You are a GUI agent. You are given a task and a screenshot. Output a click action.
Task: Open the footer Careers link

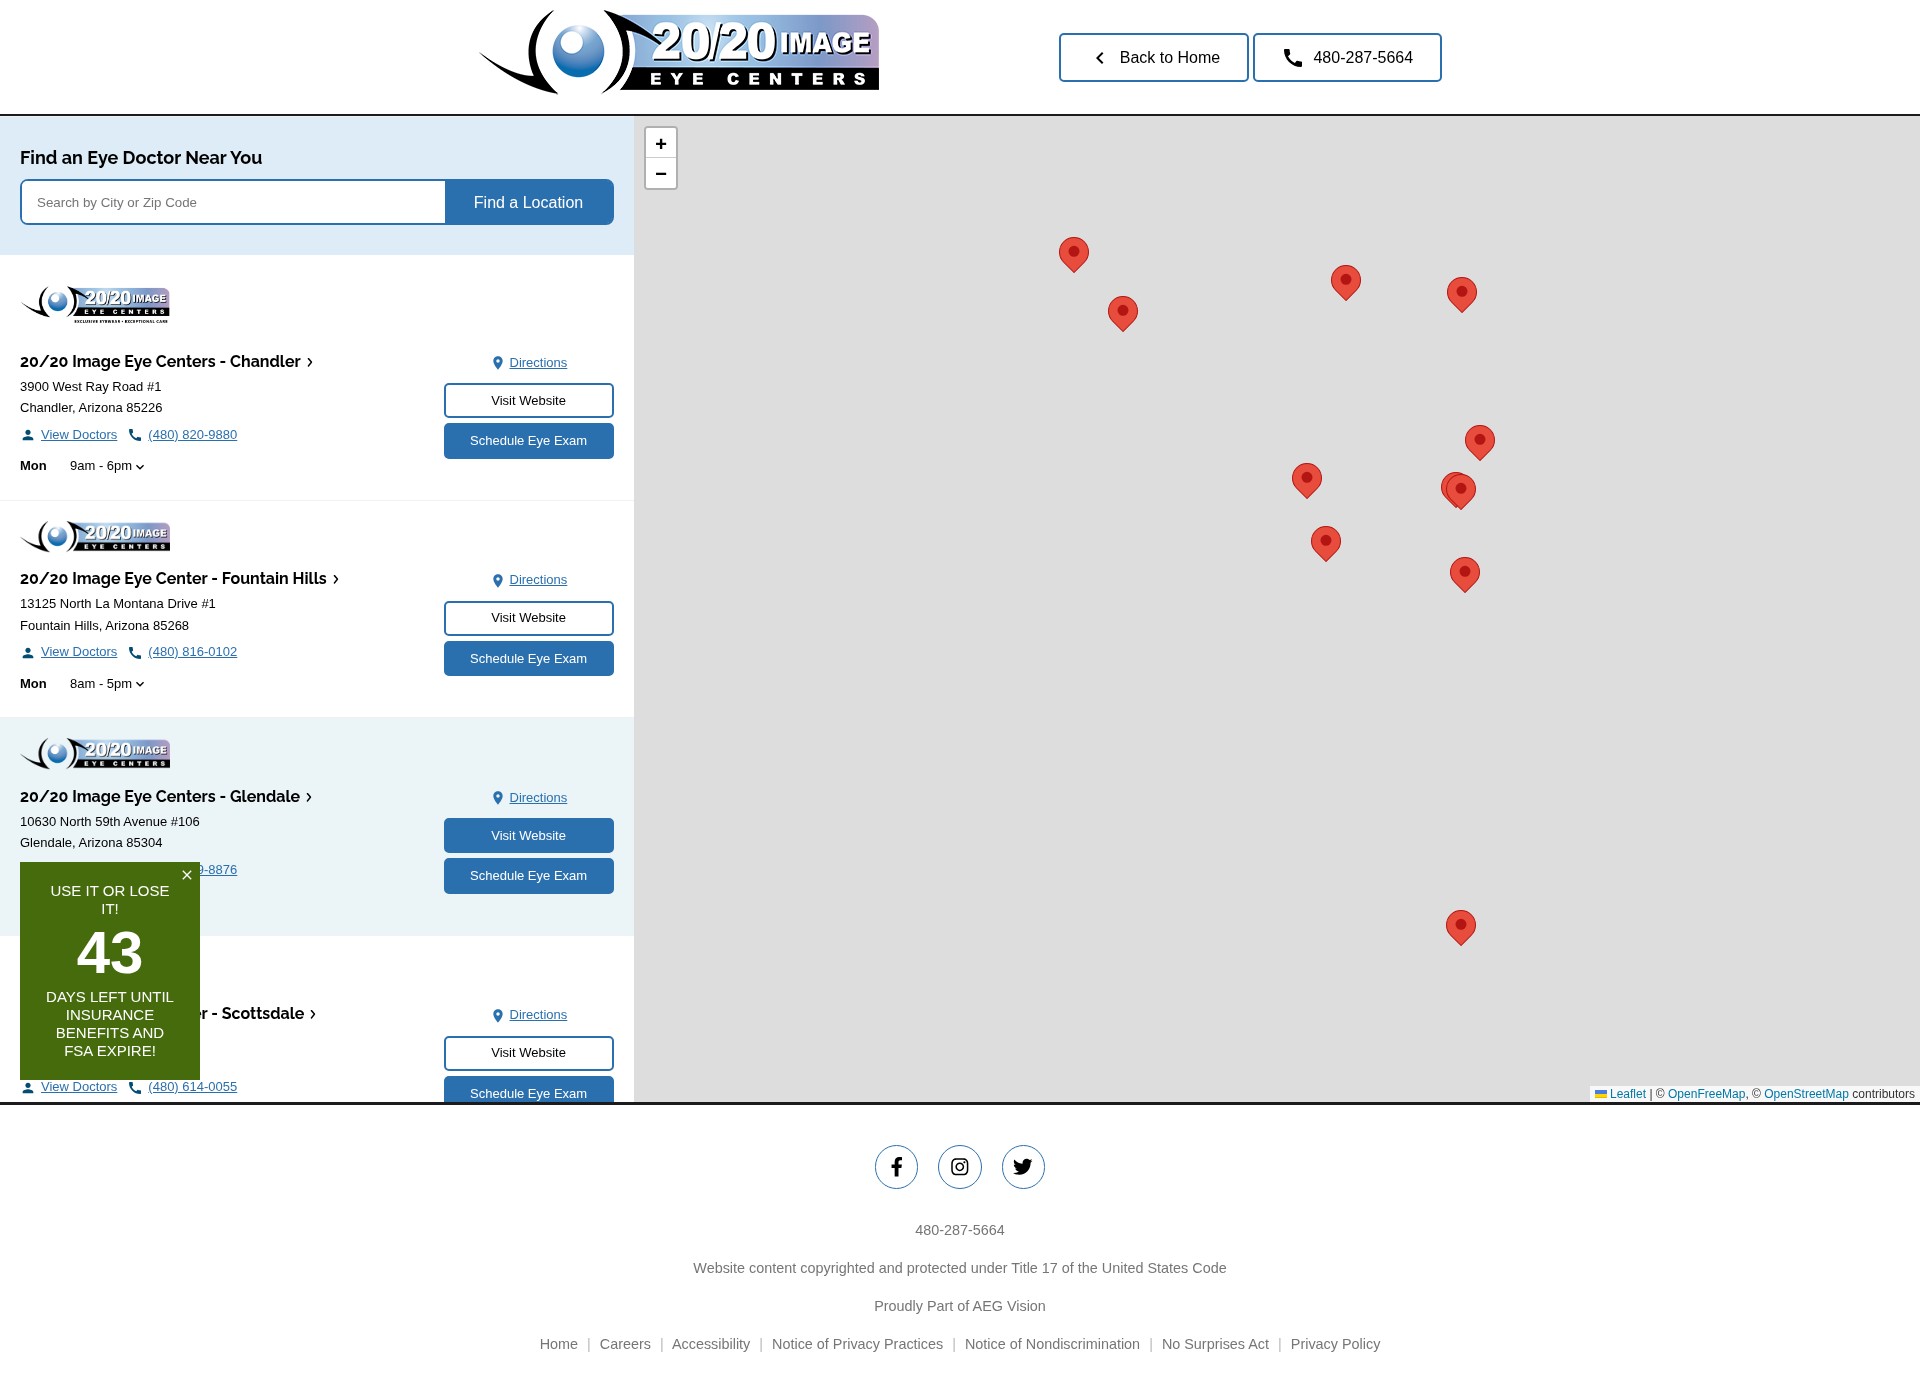pos(625,1344)
